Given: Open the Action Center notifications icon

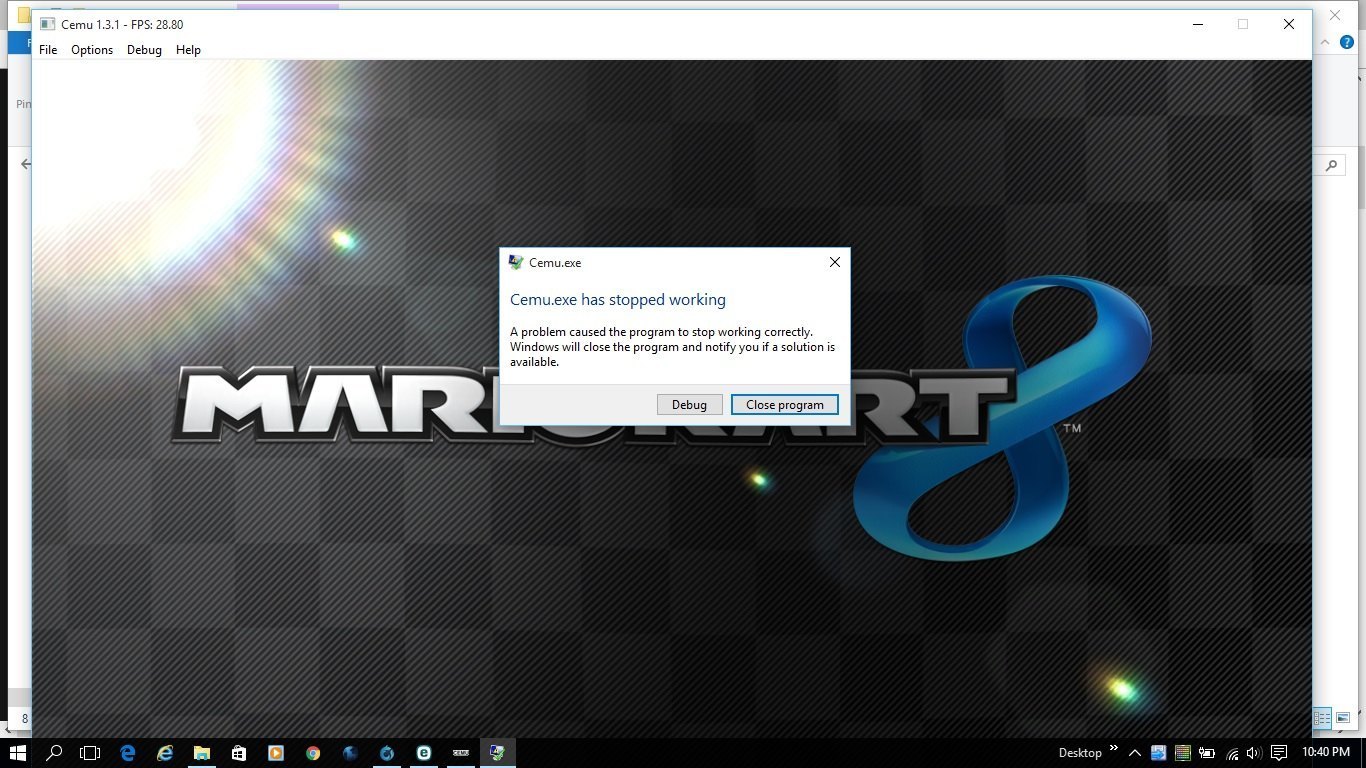Looking at the screenshot, I should tap(1278, 753).
